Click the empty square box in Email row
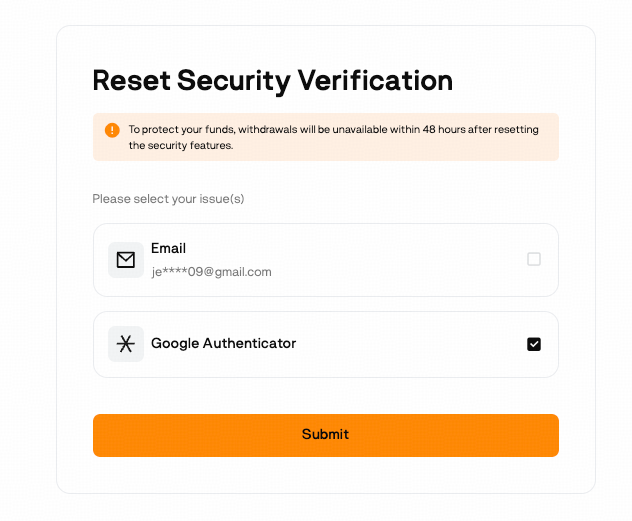632x521 pixels. tap(534, 259)
